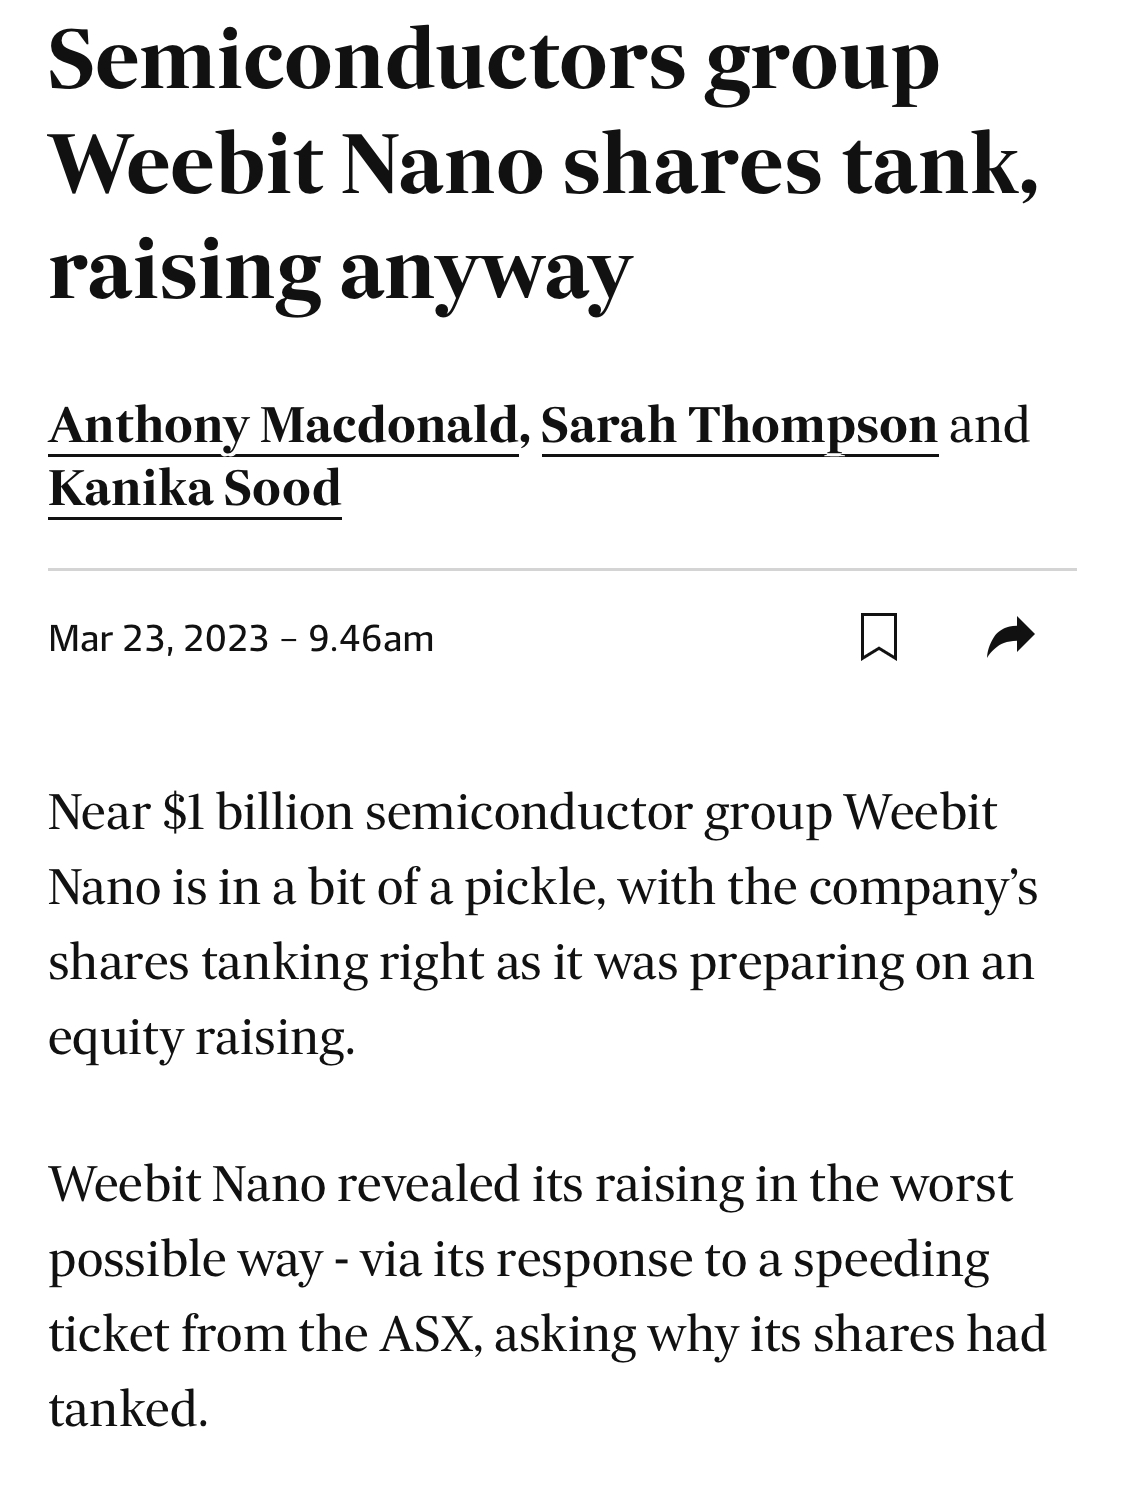Open Anthony Macdonald's author page
This screenshot has width=1125, height=1492.
pyautogui.click(x=283, y=425)
